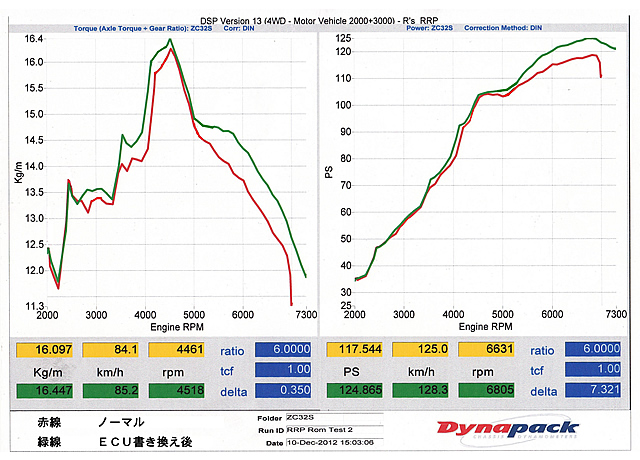Select green torque value 16.447

44,391
